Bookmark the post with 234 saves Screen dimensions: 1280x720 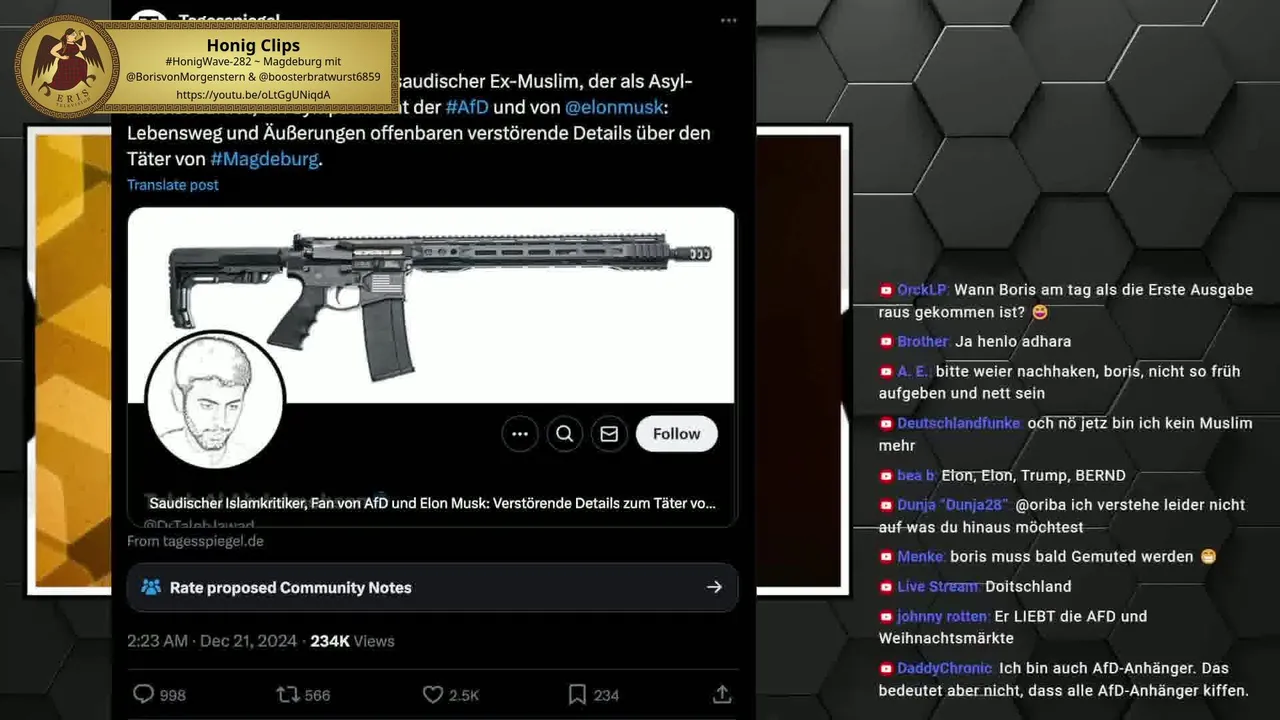pos(577,694)
